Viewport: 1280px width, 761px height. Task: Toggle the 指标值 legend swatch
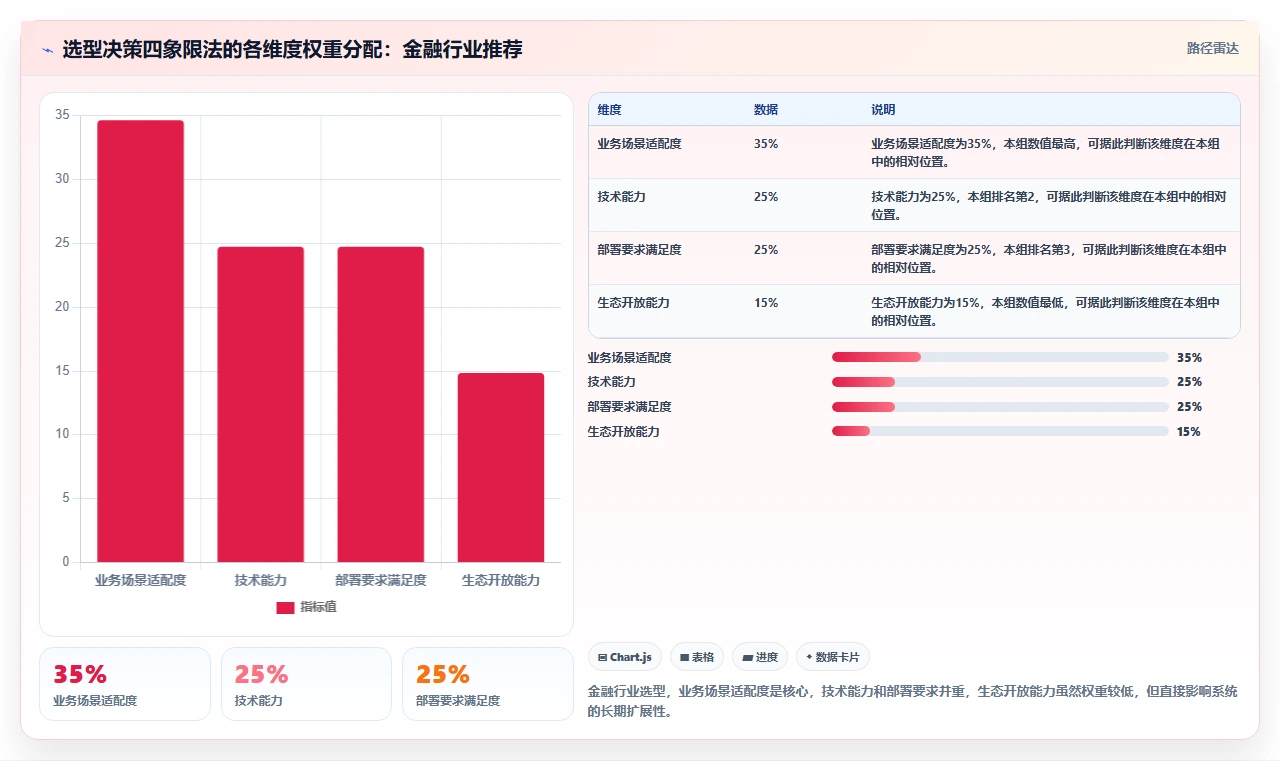(285, 607)
